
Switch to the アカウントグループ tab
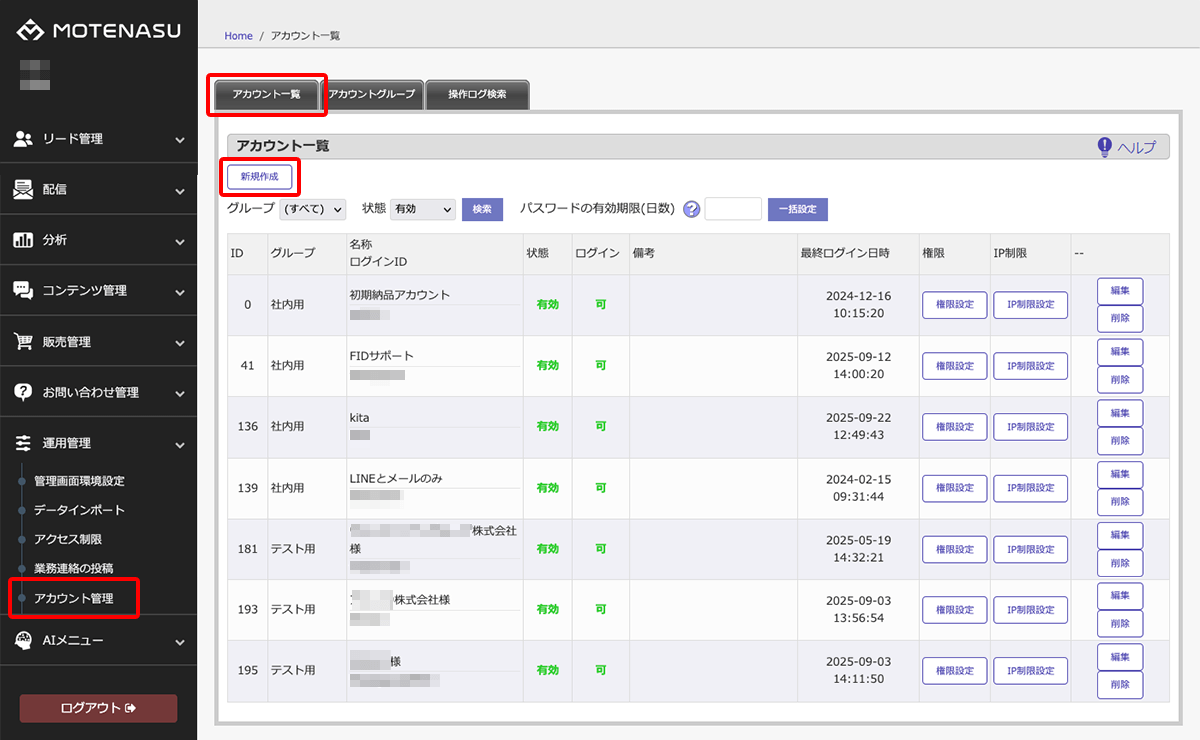372,94
